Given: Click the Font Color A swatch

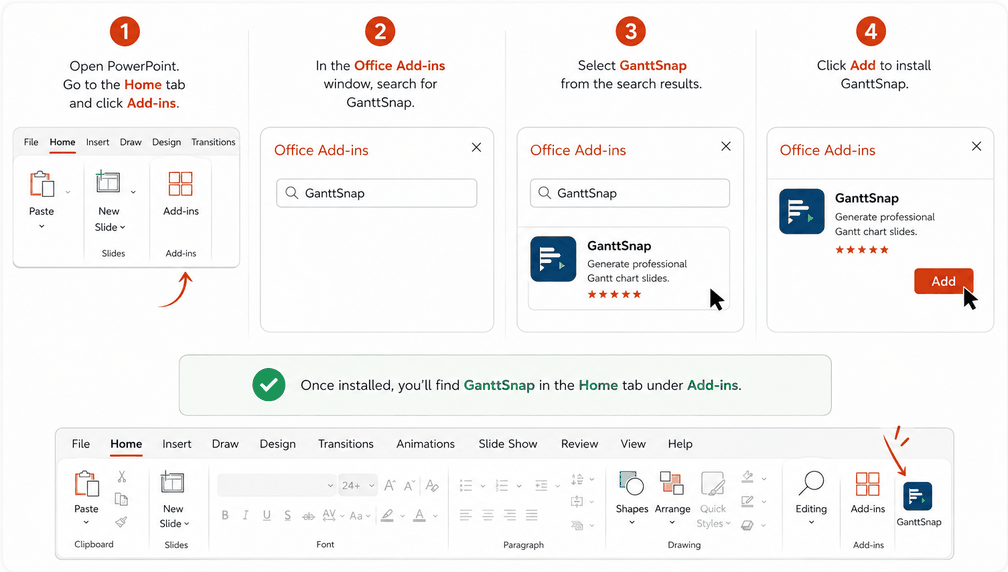Looking at the screenshot, I should coord(420,515).
